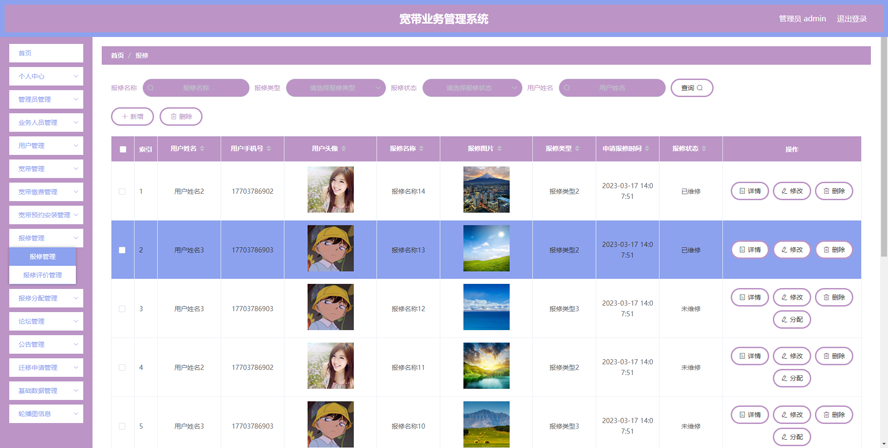This screenshot has width=888, height=448.
Task: Sort table by 报修状态 column arrows
Action: (x=704, y=149)
